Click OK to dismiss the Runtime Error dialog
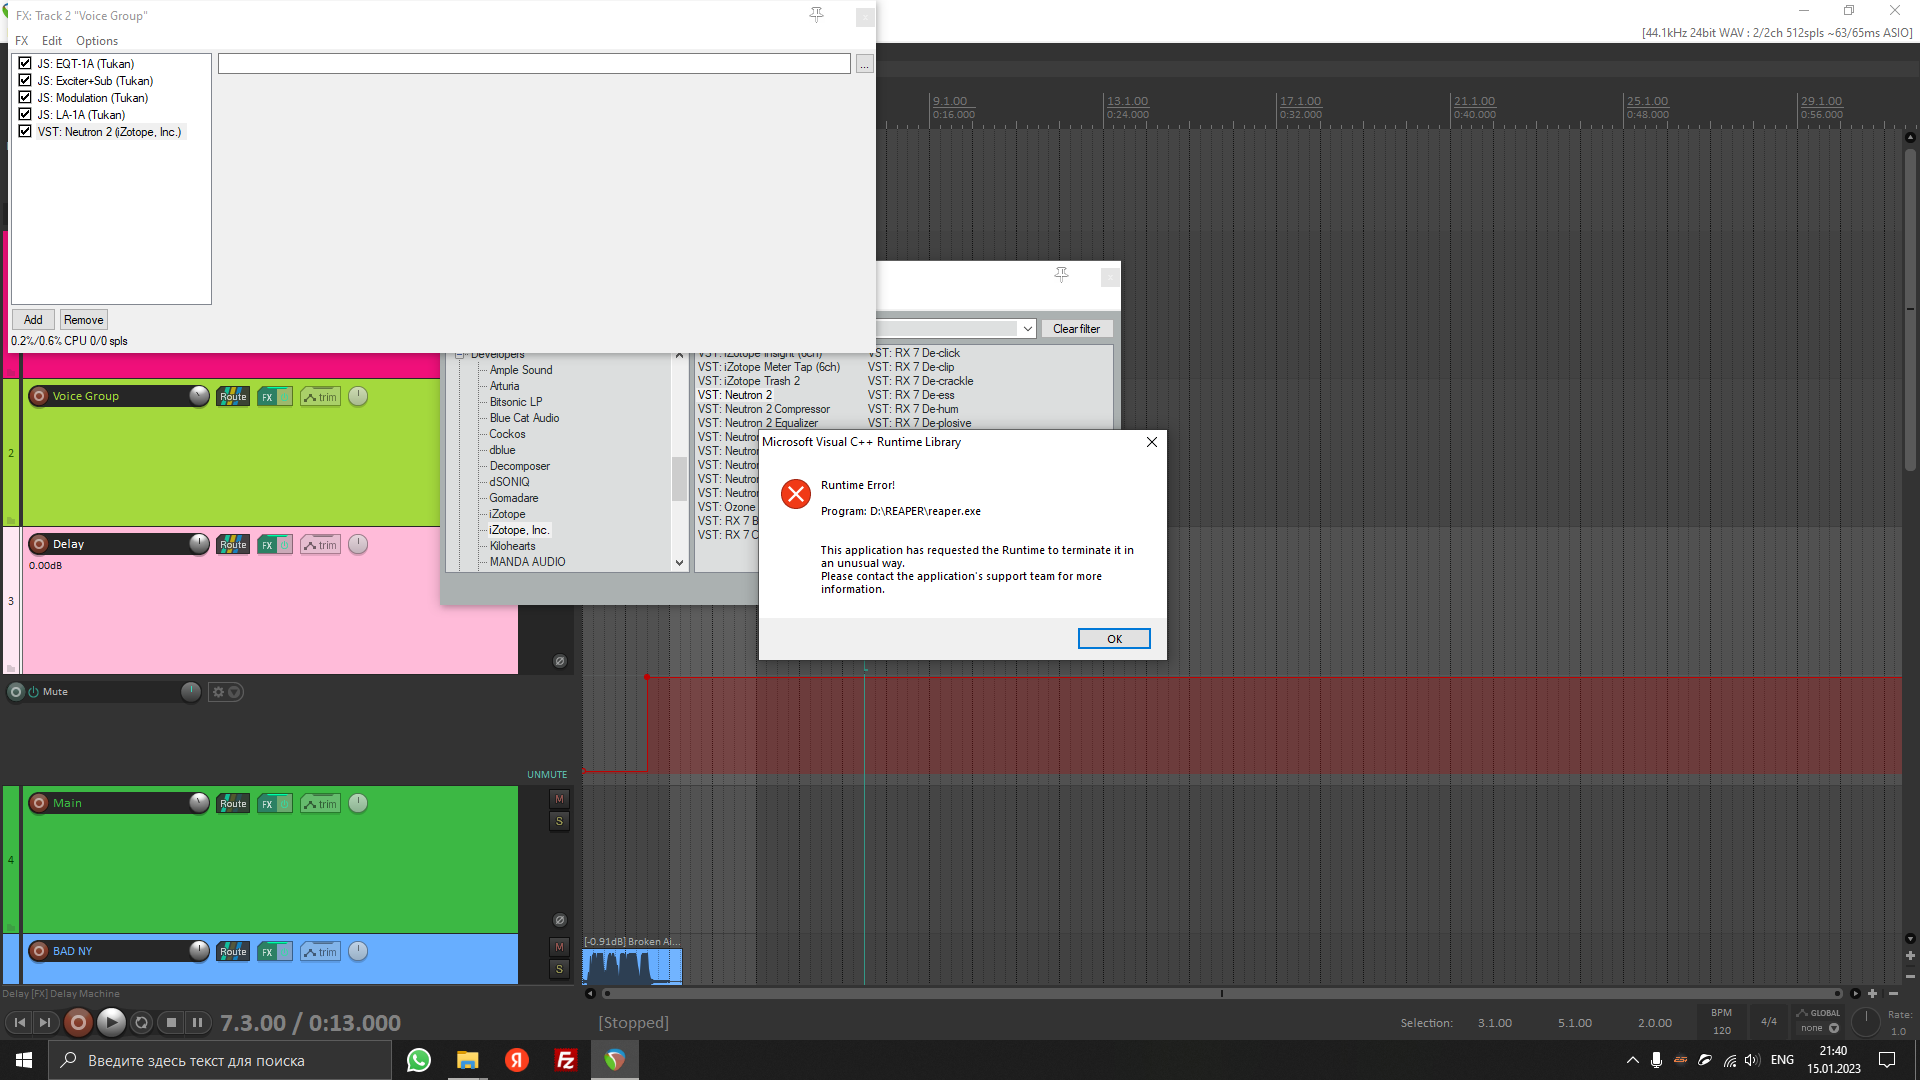The height and width of the screenshot is (1080, 1920). click(x=1113, y=638)
